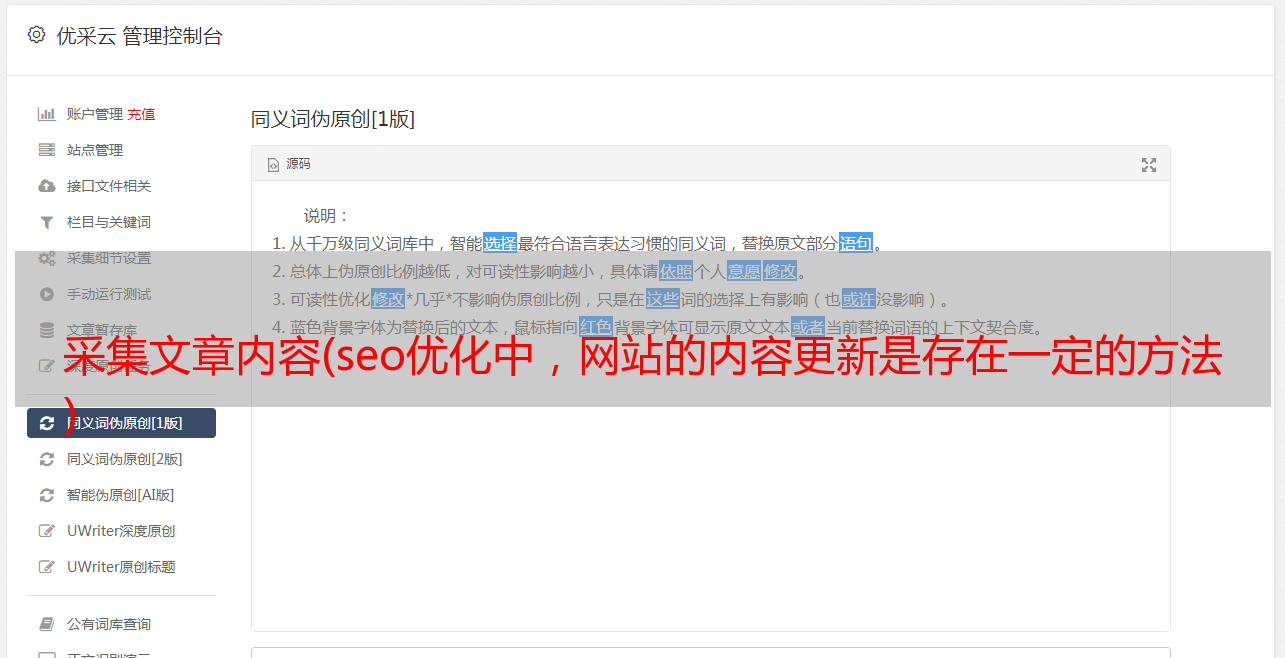Click the highlighted word 选择 in the text
1285x658 pixels.
tap(500, 243)
